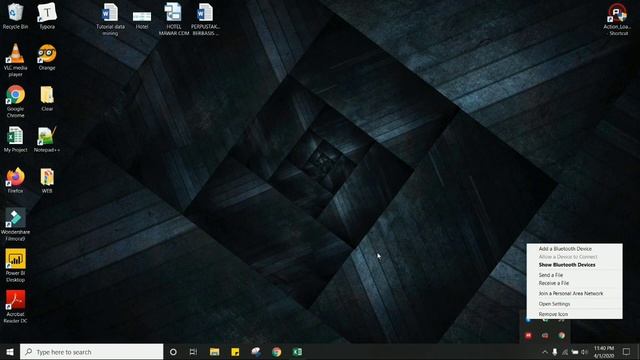Open File Explorer from the taskbar
The width and height of the screenshot is (640, 360).
[214, 352]
